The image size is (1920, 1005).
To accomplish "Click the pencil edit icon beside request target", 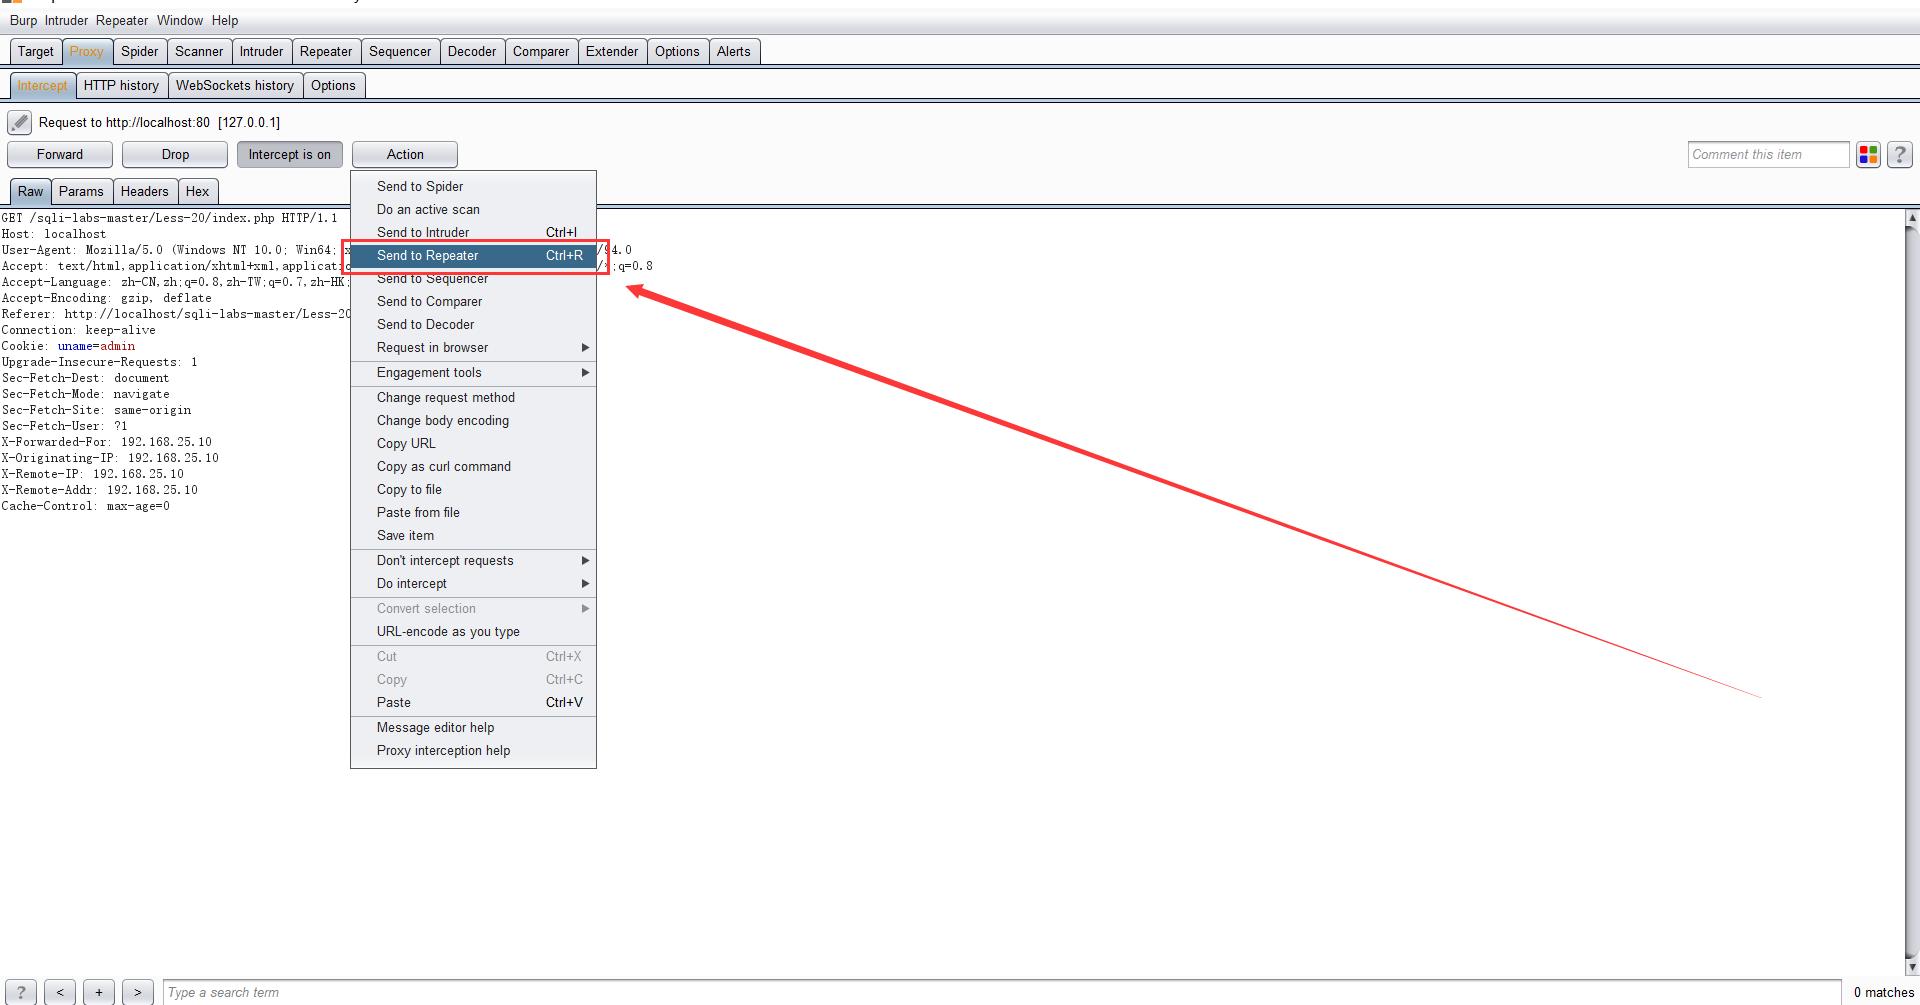I will 19,122.
